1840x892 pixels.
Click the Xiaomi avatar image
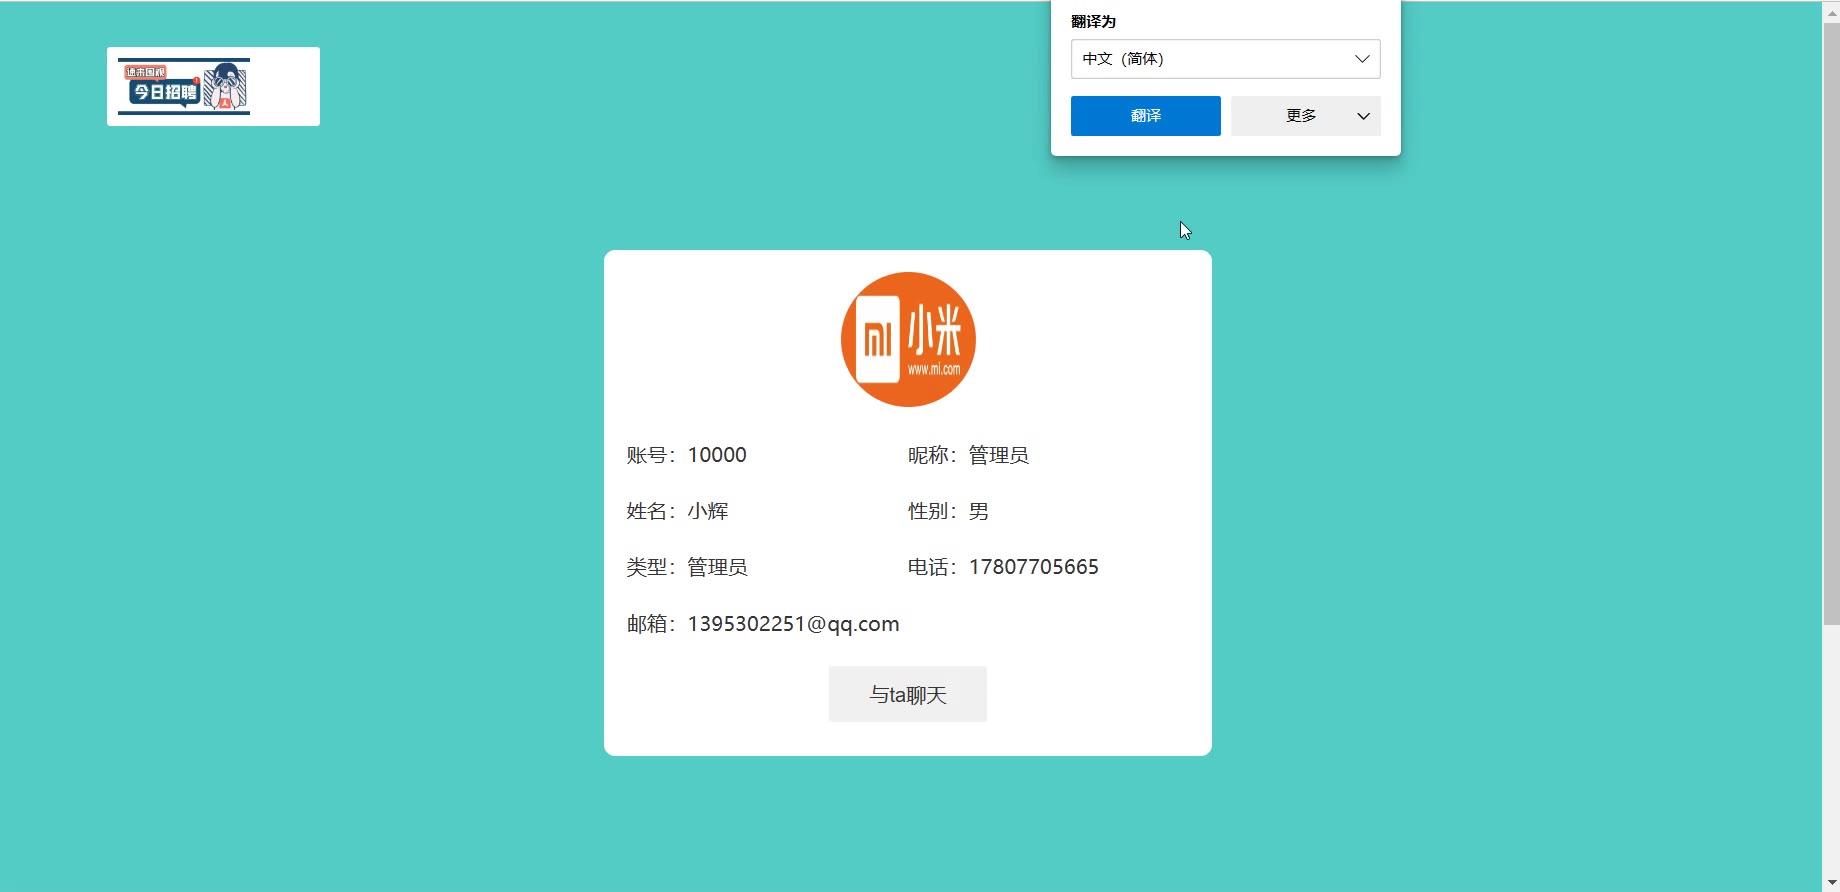click(x=908, y=339)
